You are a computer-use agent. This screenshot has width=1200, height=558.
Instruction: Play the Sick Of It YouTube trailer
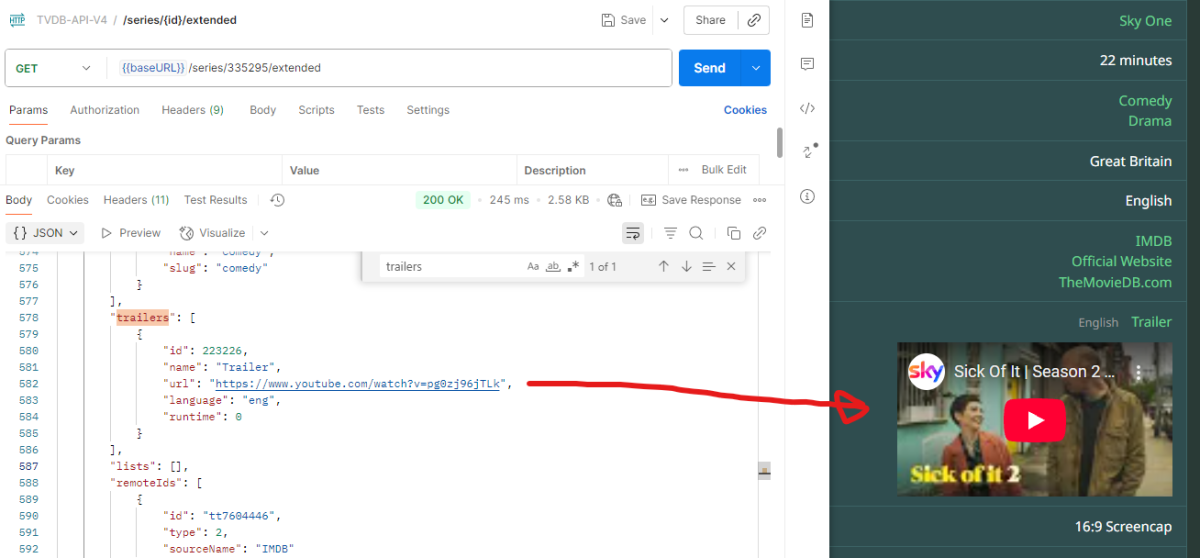click(x=1034, y=420)
